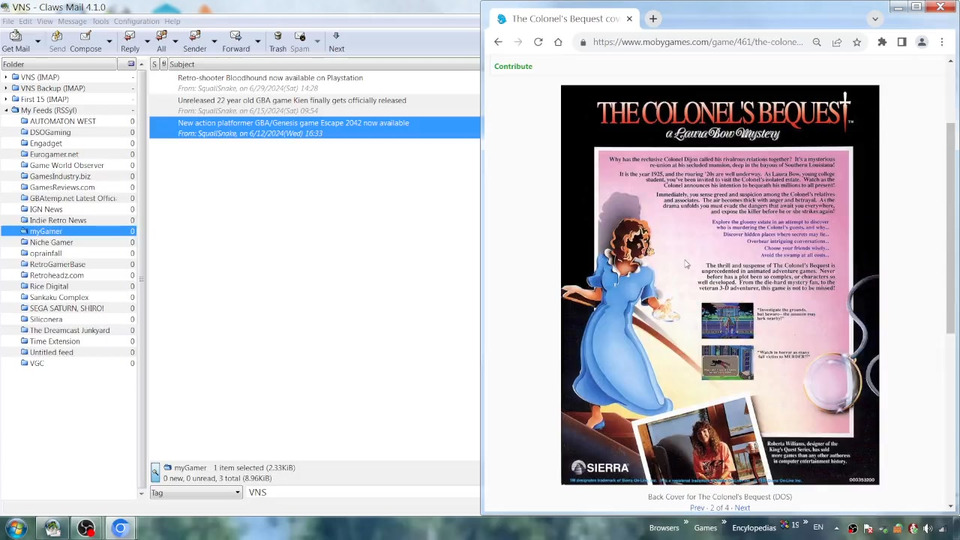Click the message view toggle icon
Screen dimensions: 960x540
(x=155, y=472)
